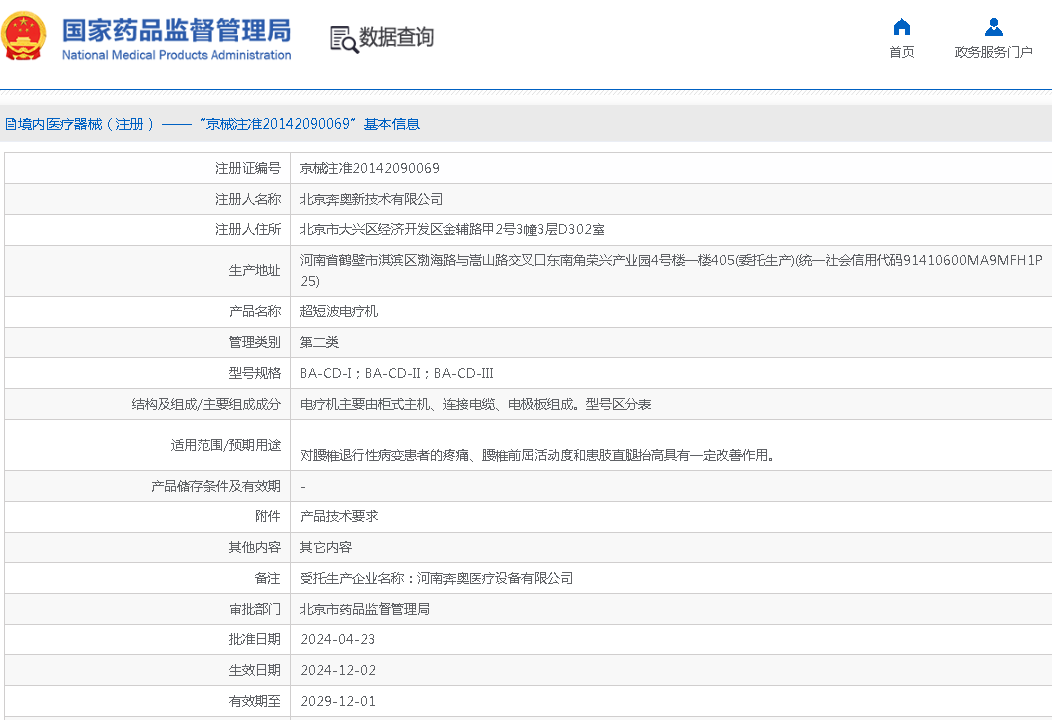
Task: Click registrant name 北京奔奥新技术有限公司
Action: tap(371, 199)
